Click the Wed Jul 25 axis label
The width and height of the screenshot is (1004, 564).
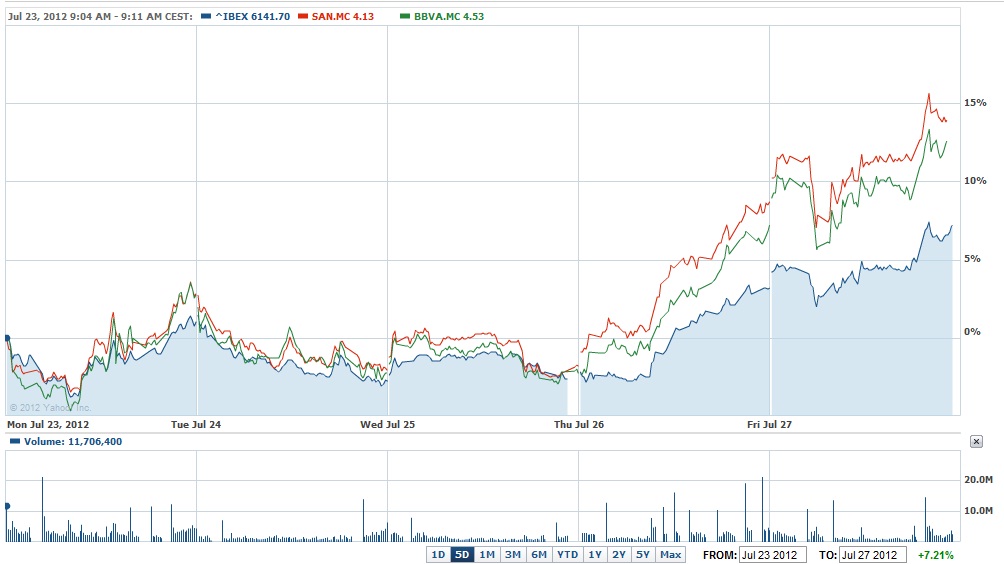pyautogui.click(x=387, y=424)
